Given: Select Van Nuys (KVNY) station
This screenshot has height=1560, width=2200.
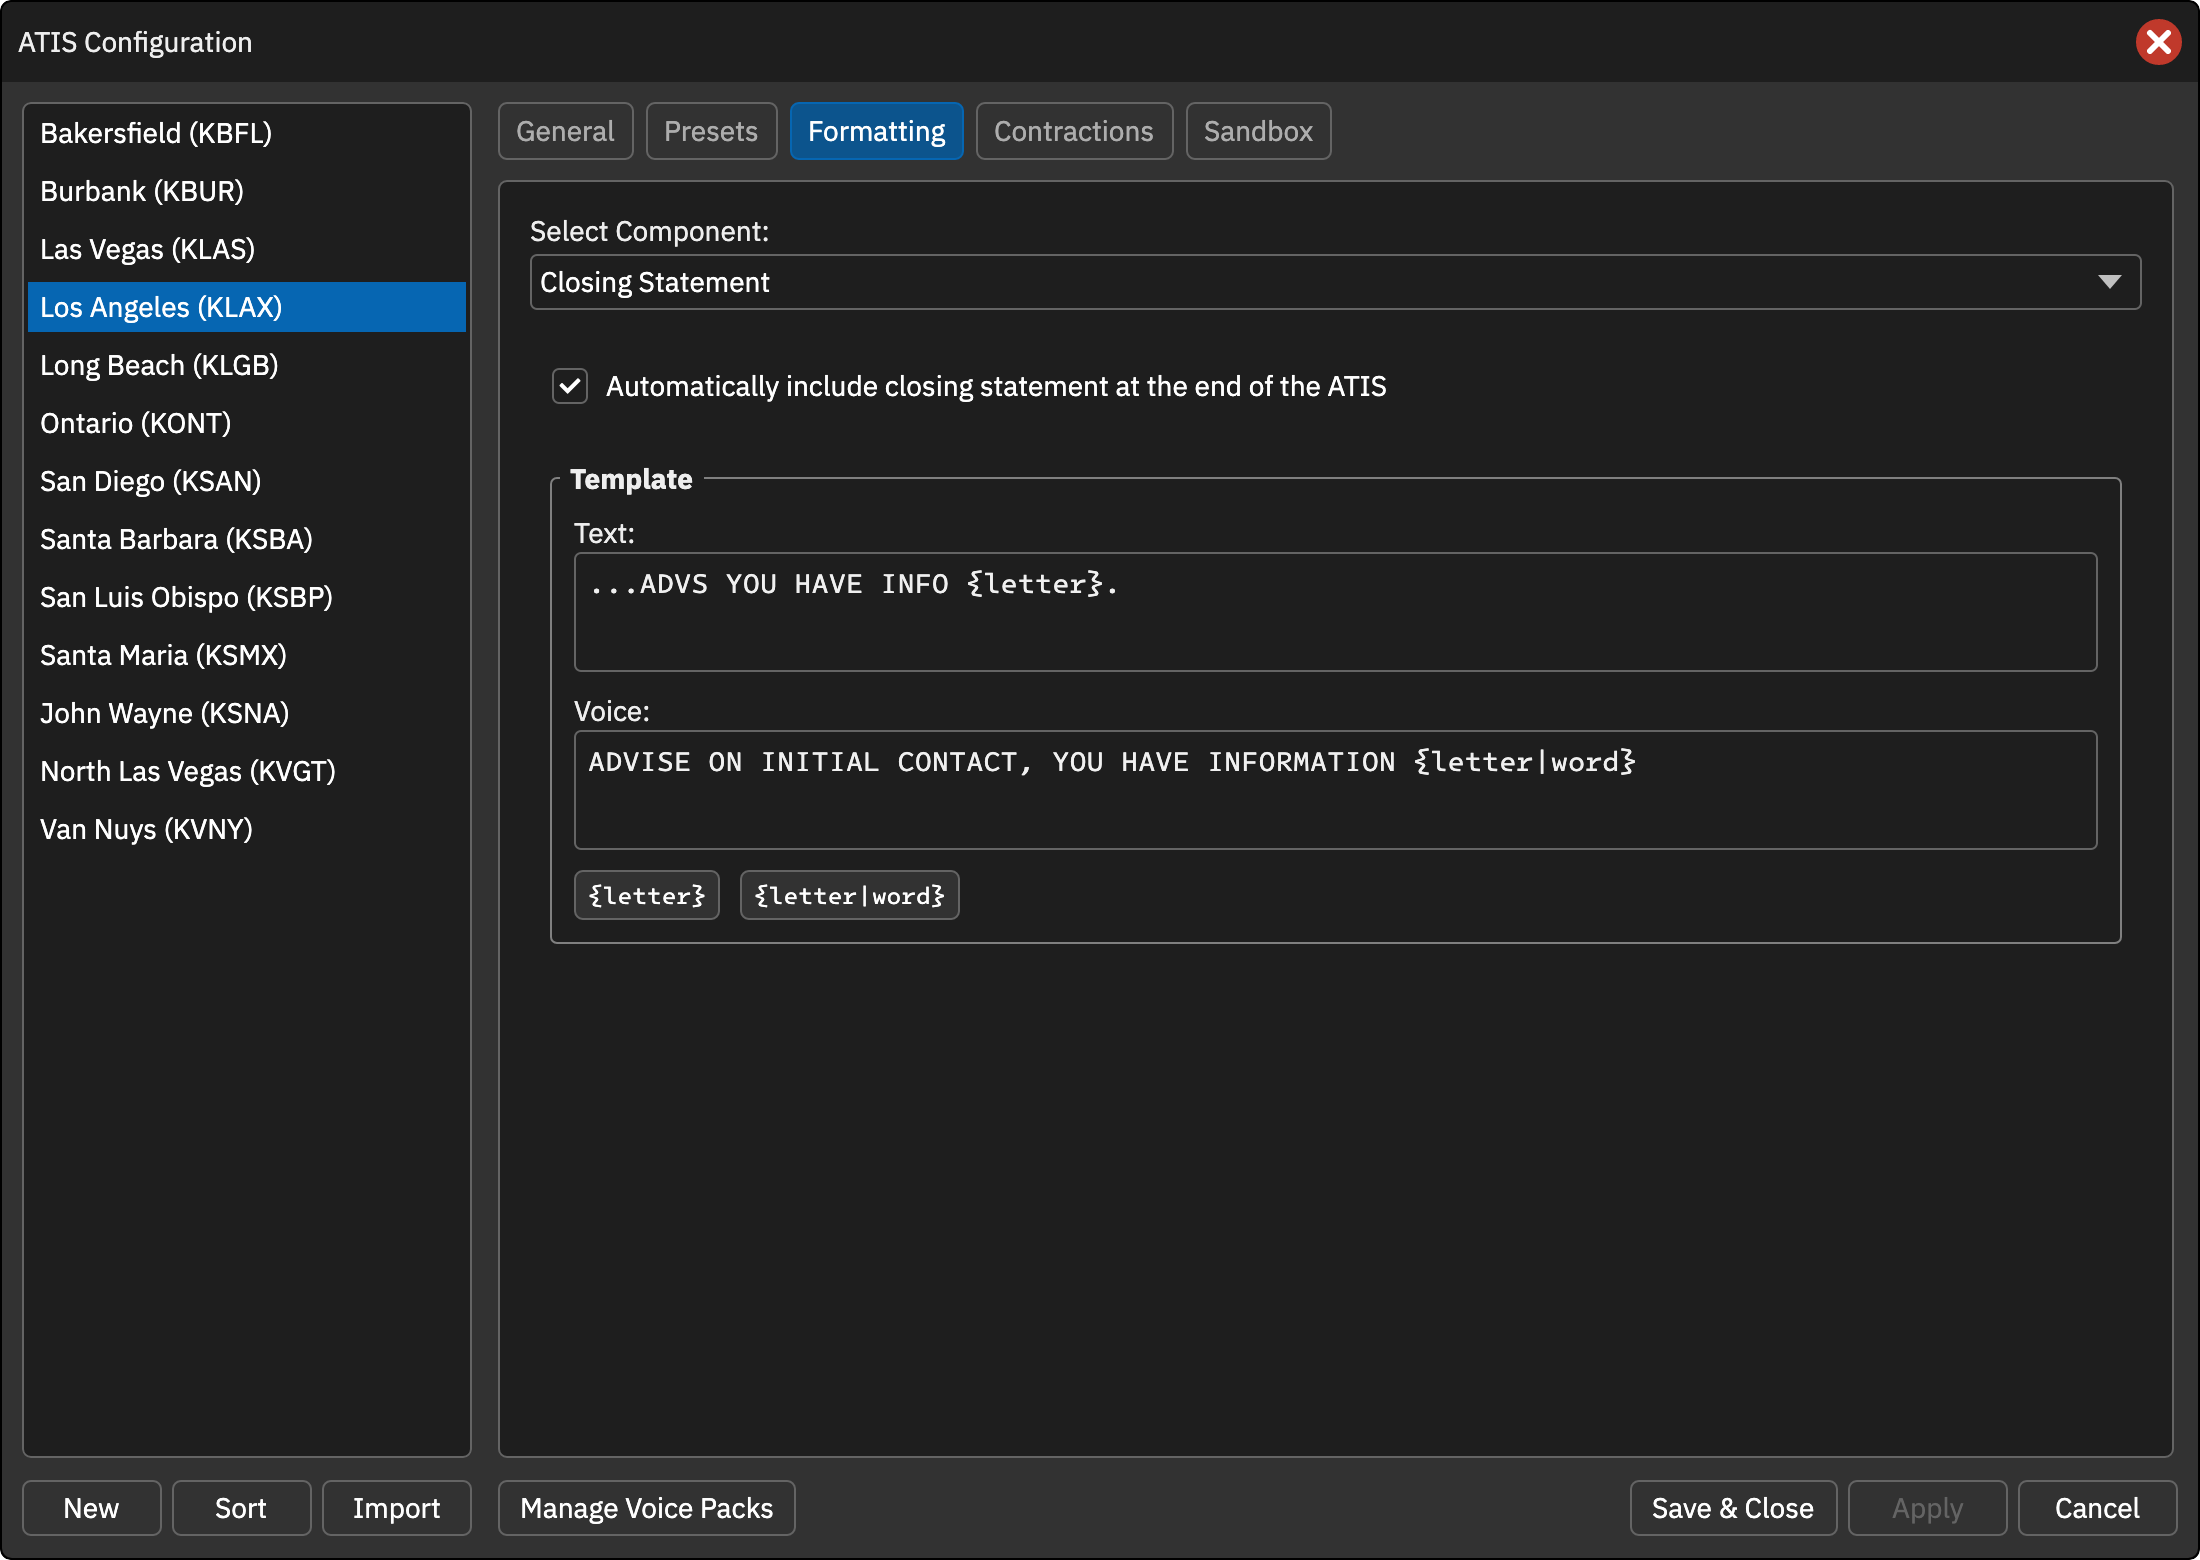Looking at the screenshot, I should (x=247, y=829).
